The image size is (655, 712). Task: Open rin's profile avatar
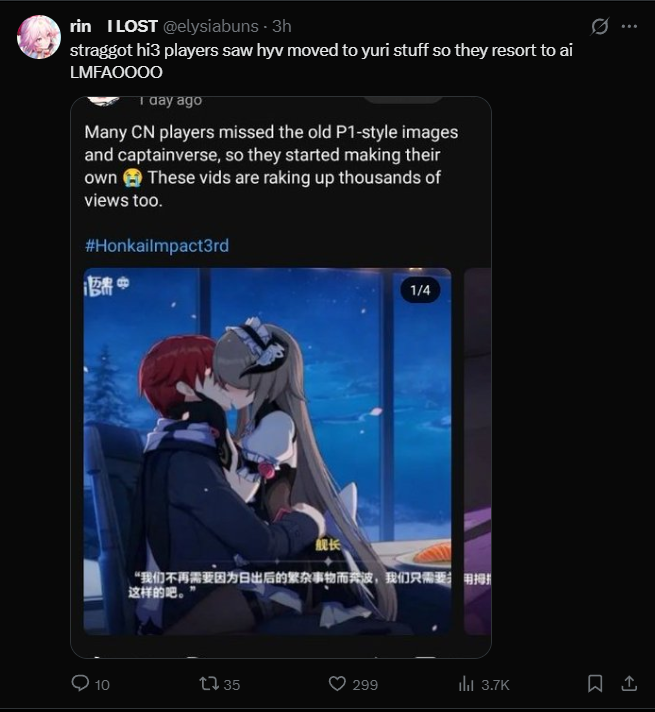tap(39, 37)
